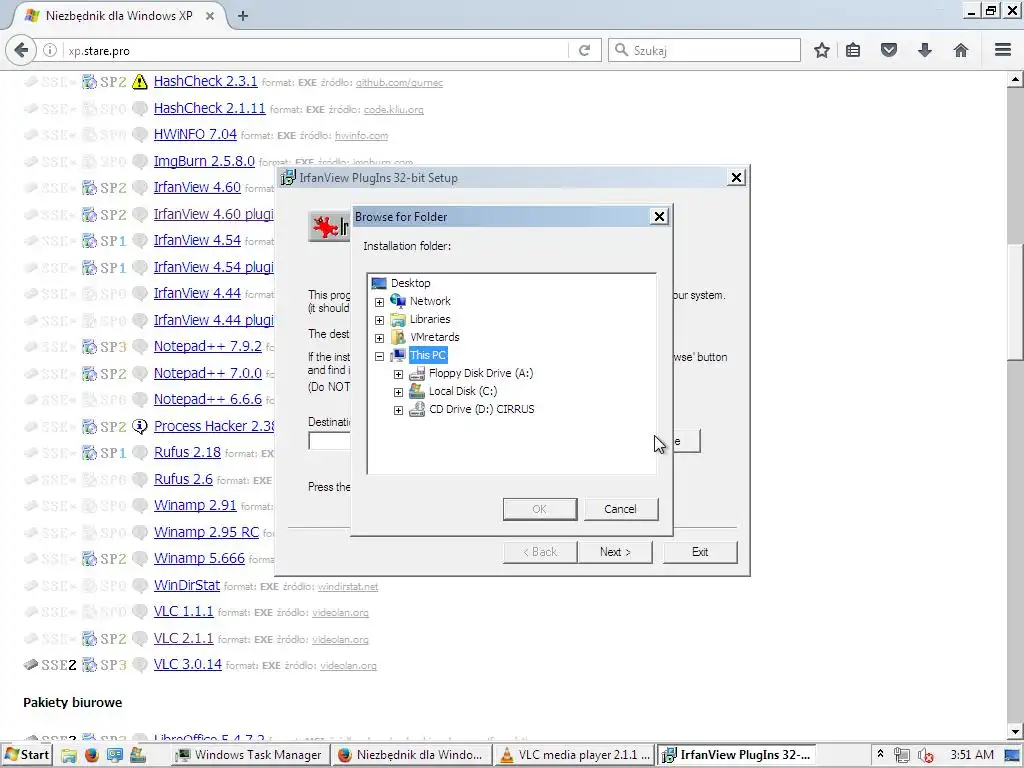Click warning icon beside HashCheck 2.3.1
Screen dimensions: 1024x768
tap(140, 82)
